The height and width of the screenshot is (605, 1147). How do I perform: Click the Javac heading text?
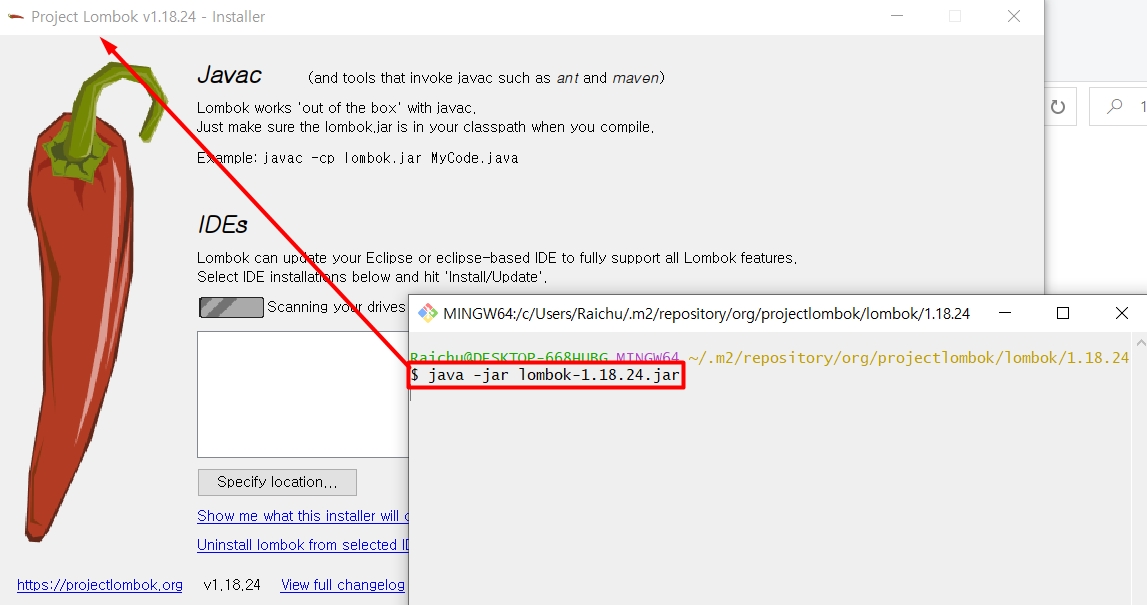tap(229, 75)
